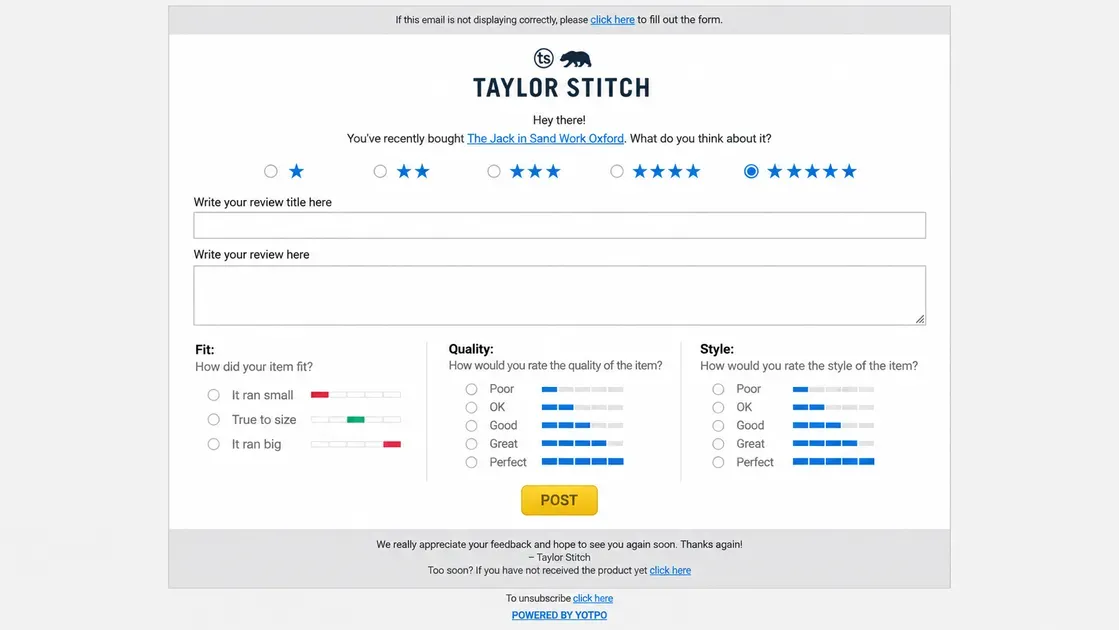Click the quality Perfect five-segment bar

[x=582, y=462]
